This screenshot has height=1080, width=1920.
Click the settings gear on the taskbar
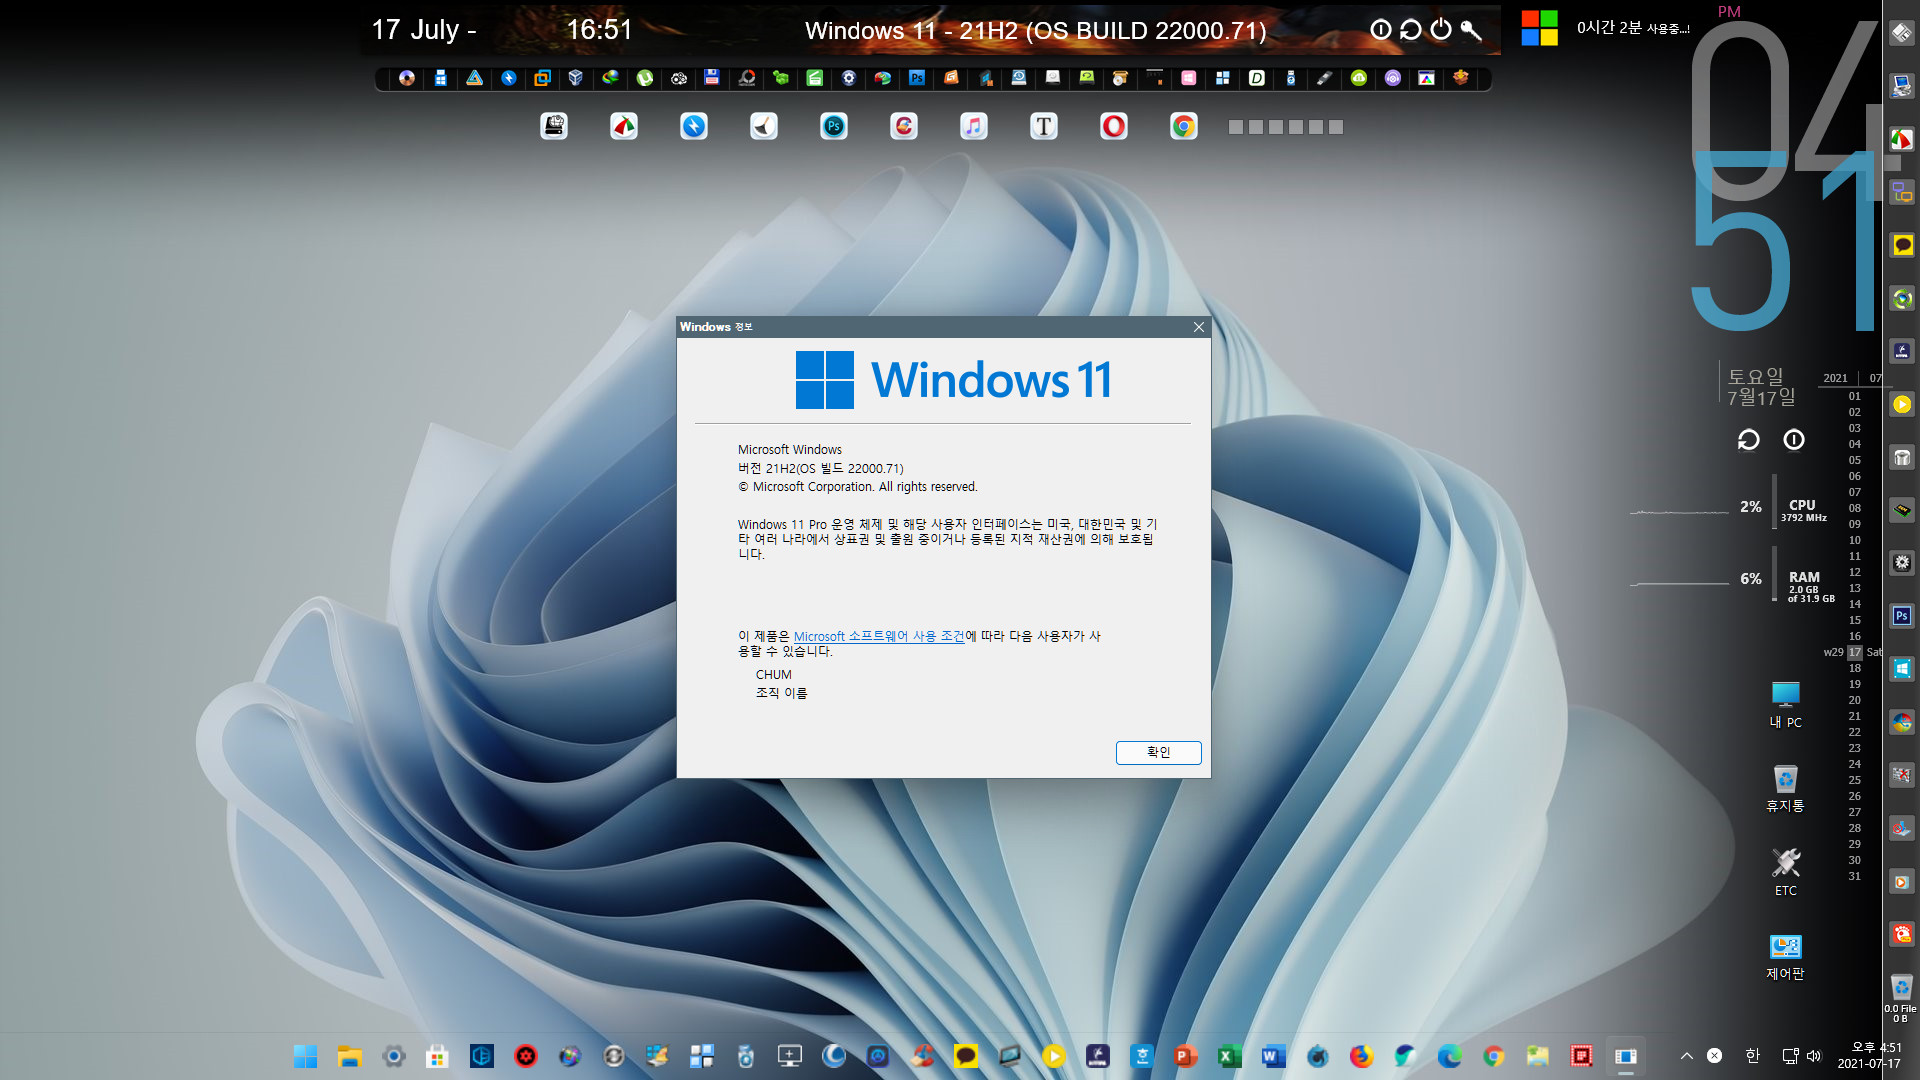click(393, 1056)
